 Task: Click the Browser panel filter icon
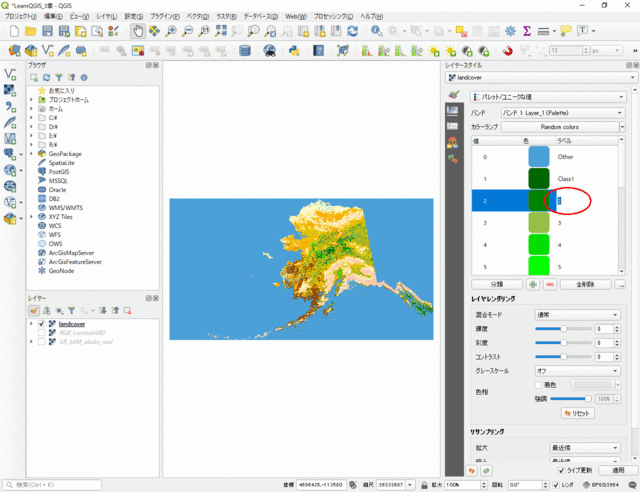(x=59, y=78)
